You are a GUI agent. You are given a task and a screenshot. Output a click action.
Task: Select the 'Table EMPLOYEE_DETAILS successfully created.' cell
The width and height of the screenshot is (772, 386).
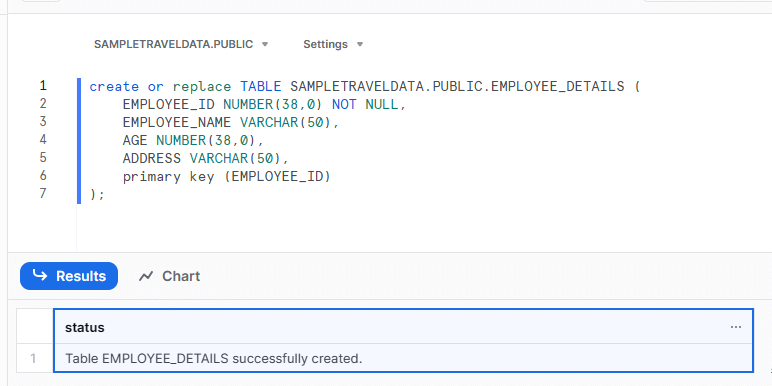403,358
